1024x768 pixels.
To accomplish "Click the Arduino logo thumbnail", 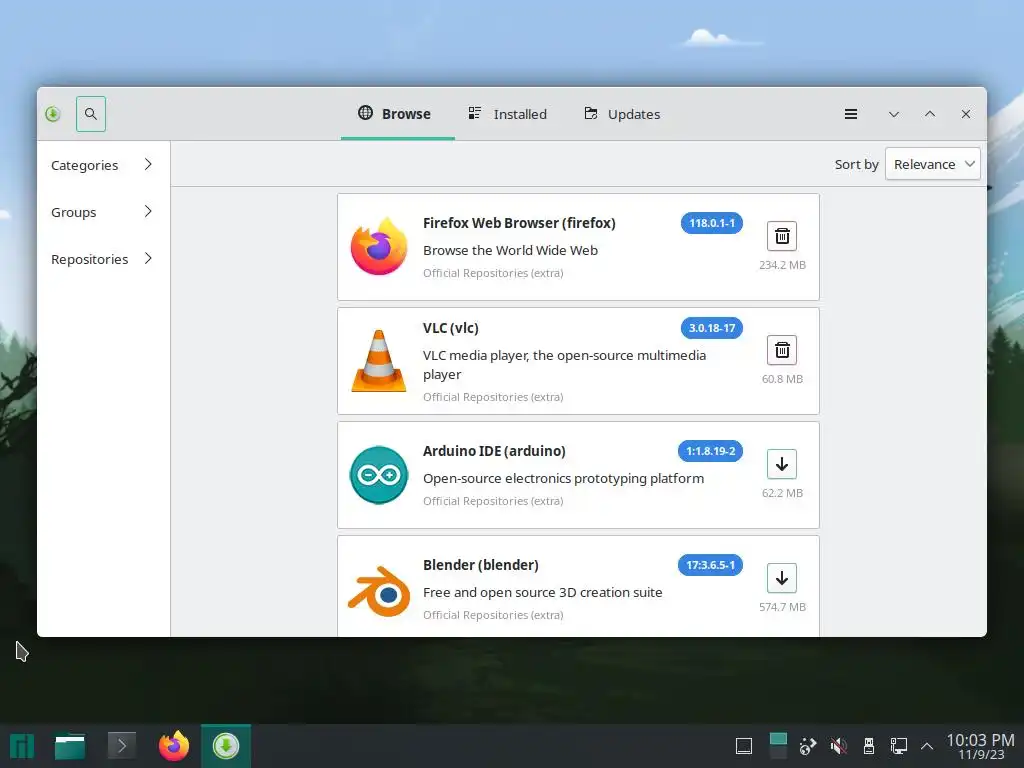I will tap(379, 475).
